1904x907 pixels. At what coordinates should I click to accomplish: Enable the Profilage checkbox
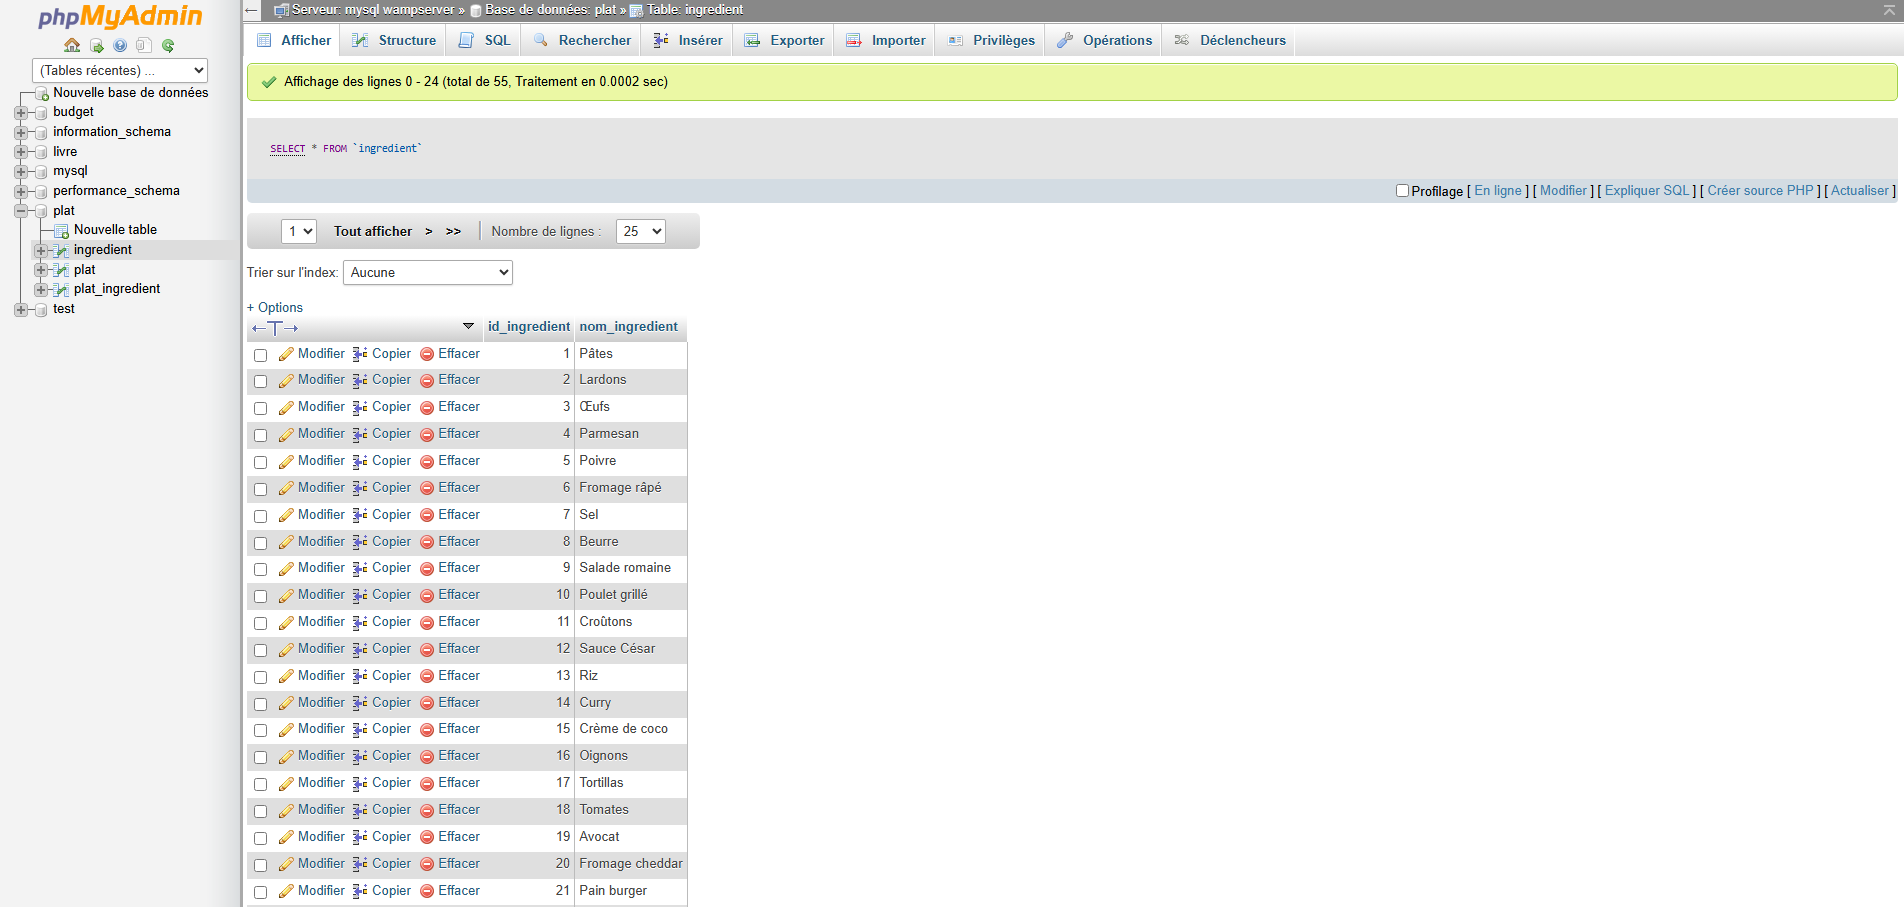click(1402, 191)
